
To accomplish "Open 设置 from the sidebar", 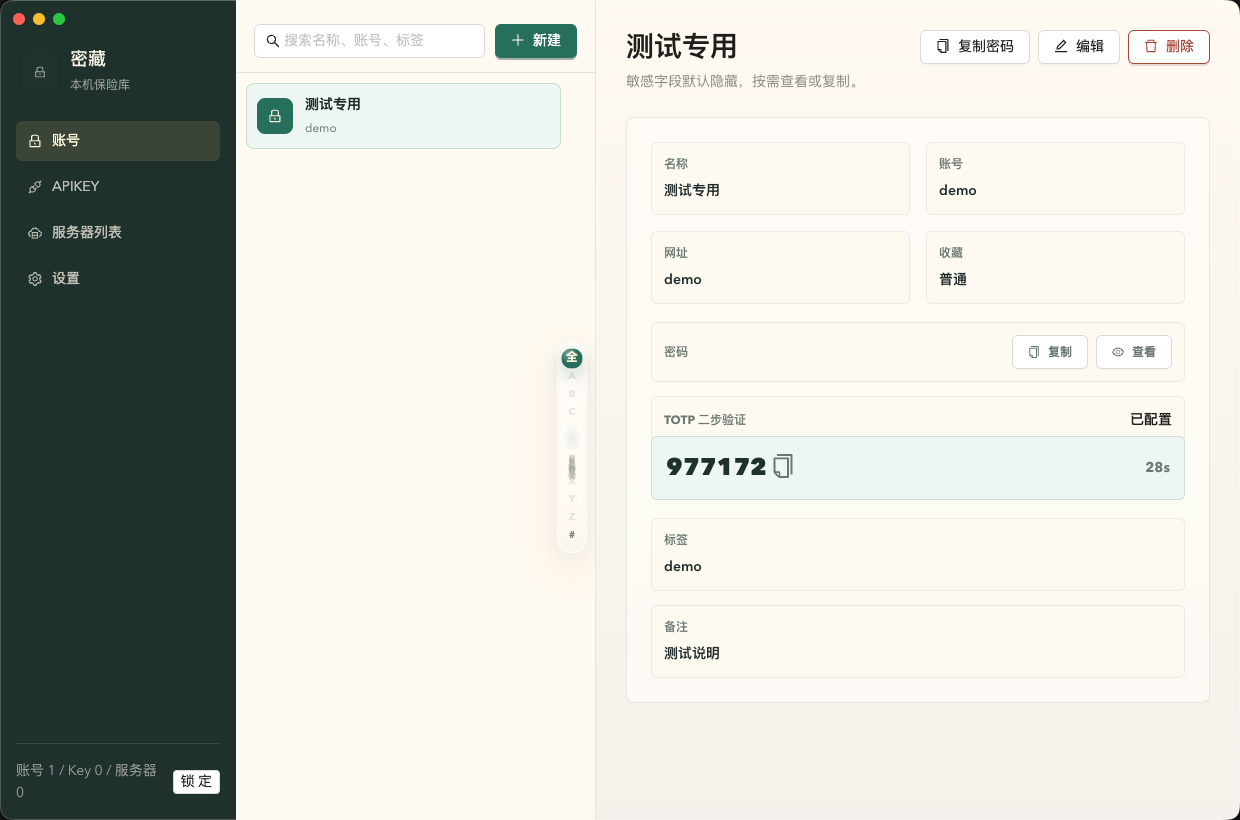I will 118,279.
